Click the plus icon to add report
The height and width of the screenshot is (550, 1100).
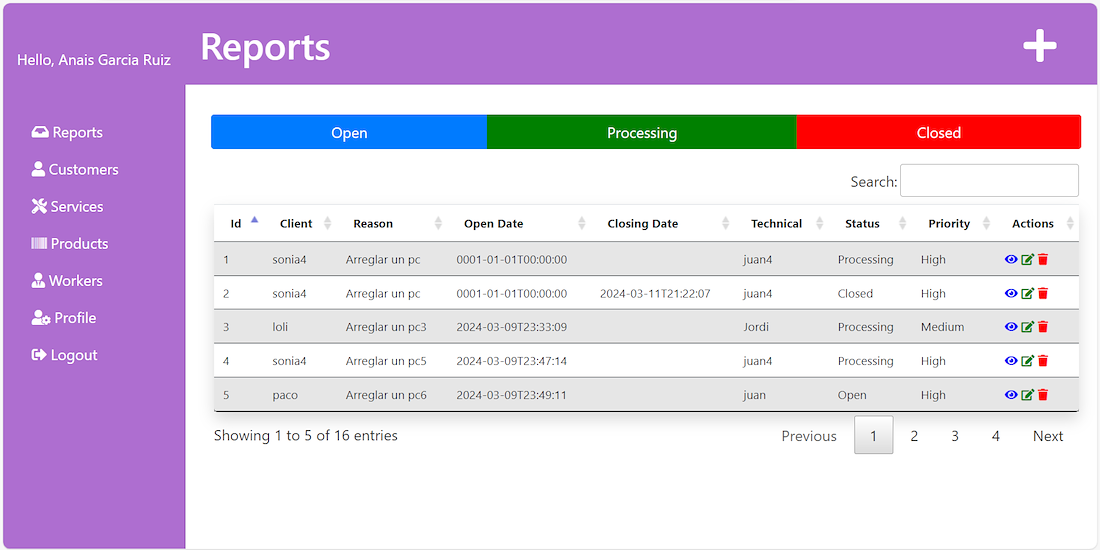point(1039,46)
